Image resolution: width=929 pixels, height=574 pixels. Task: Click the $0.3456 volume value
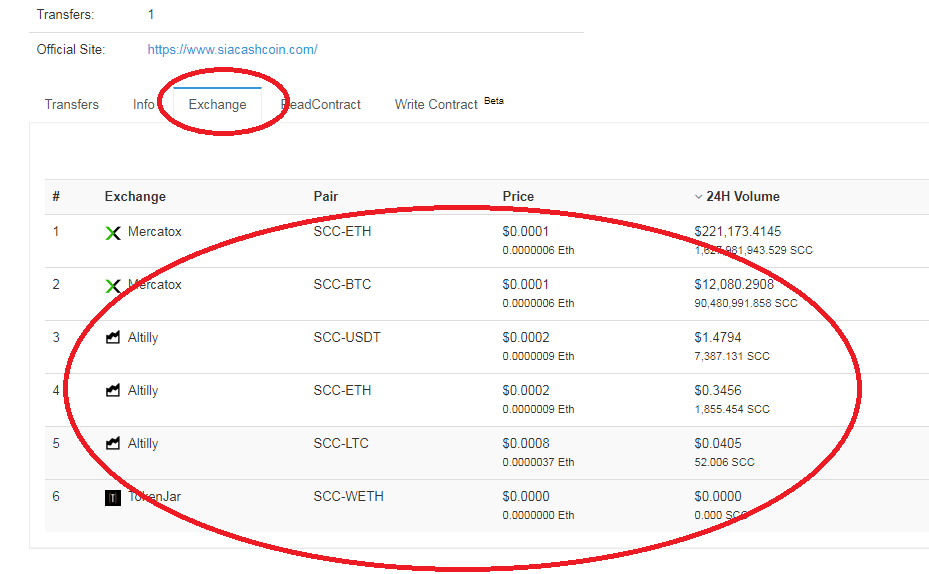coord(717,390)
